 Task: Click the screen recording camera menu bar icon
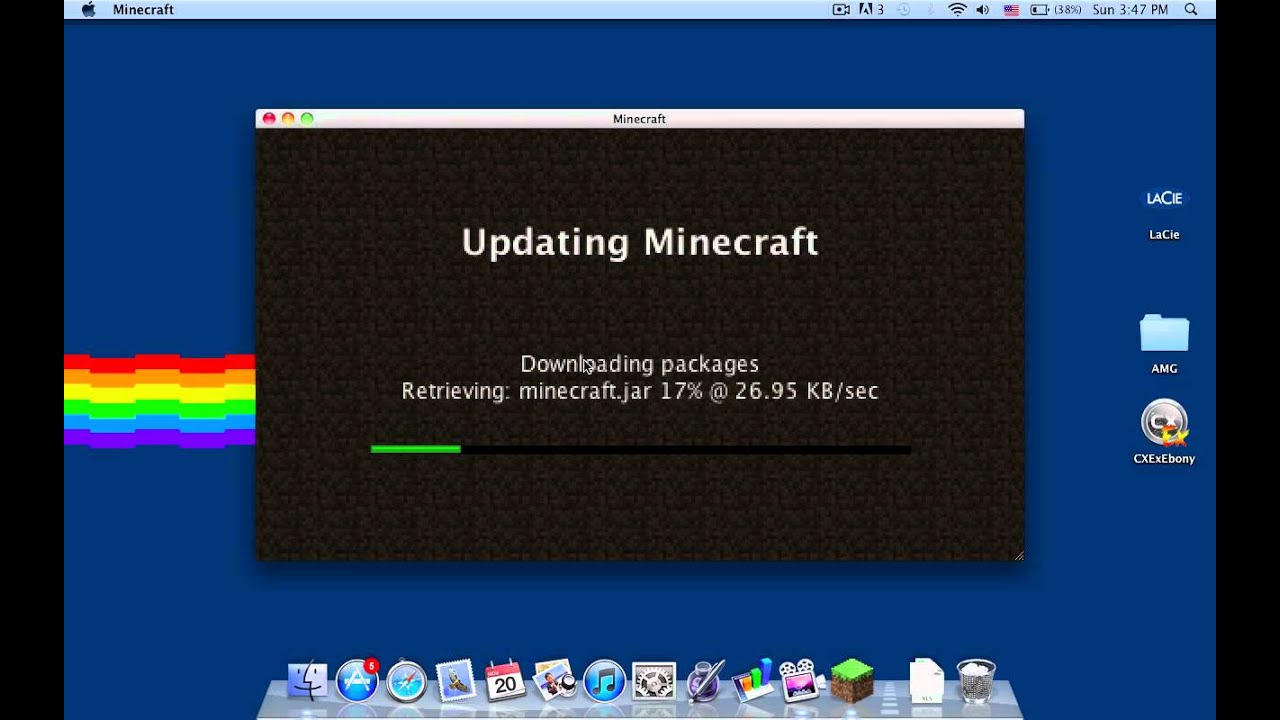(x=841, y=9)
